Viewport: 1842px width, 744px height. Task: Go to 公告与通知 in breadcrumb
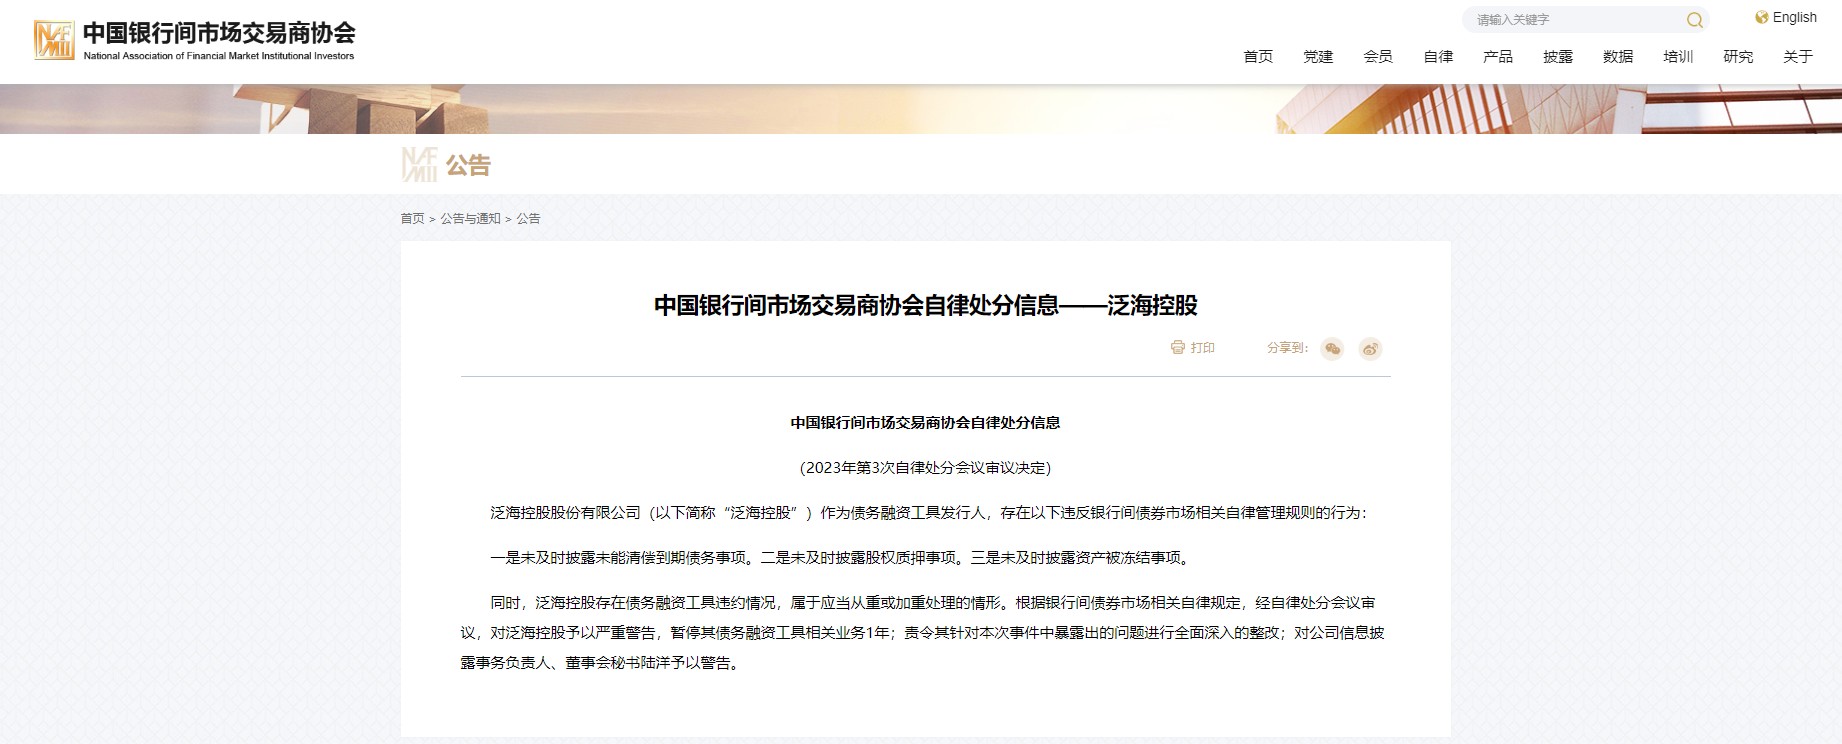click(x=470, y=218)
